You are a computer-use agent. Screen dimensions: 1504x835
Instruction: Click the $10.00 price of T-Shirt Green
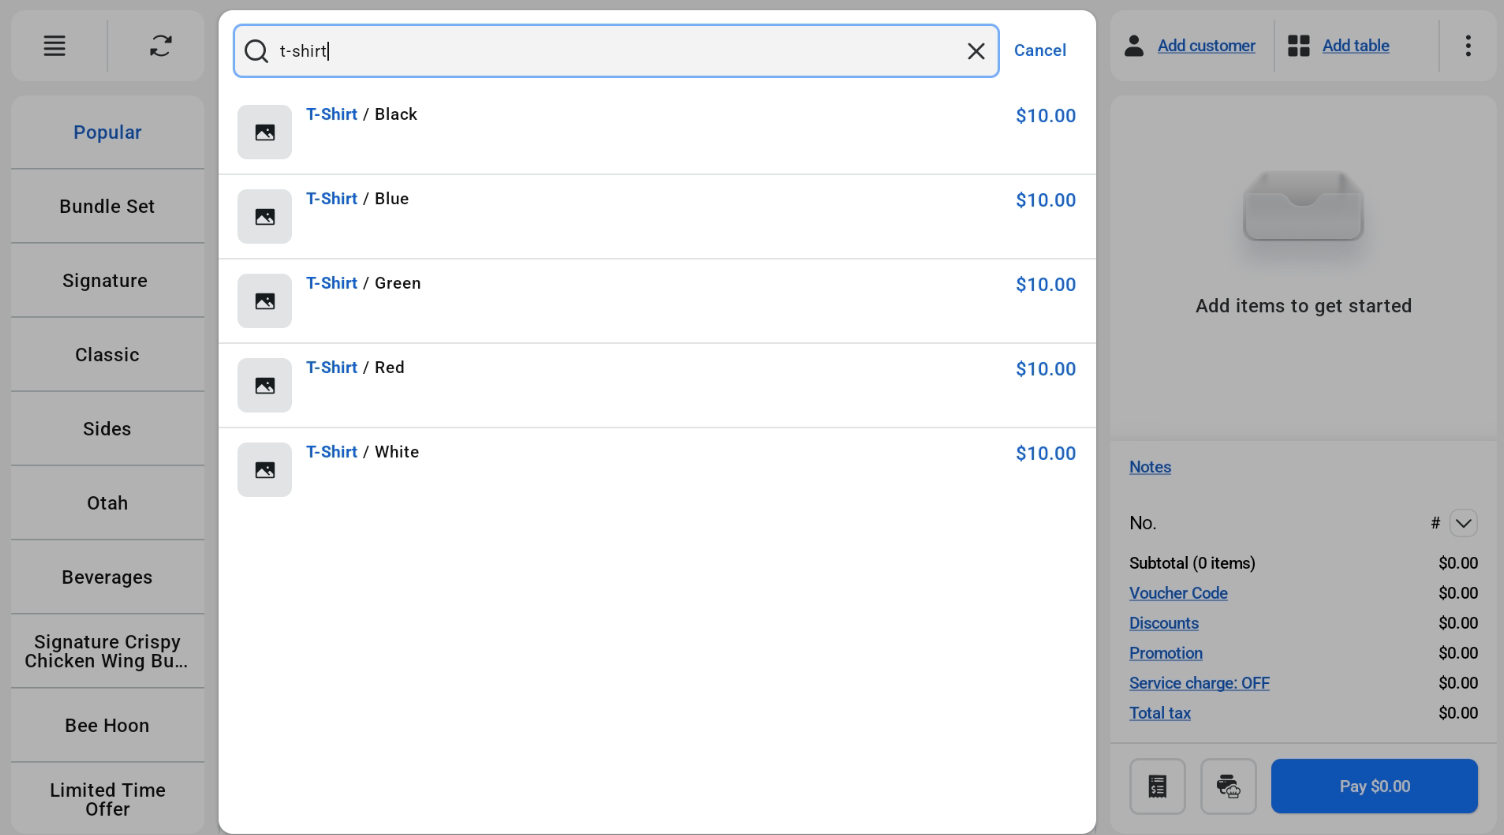1046,285
